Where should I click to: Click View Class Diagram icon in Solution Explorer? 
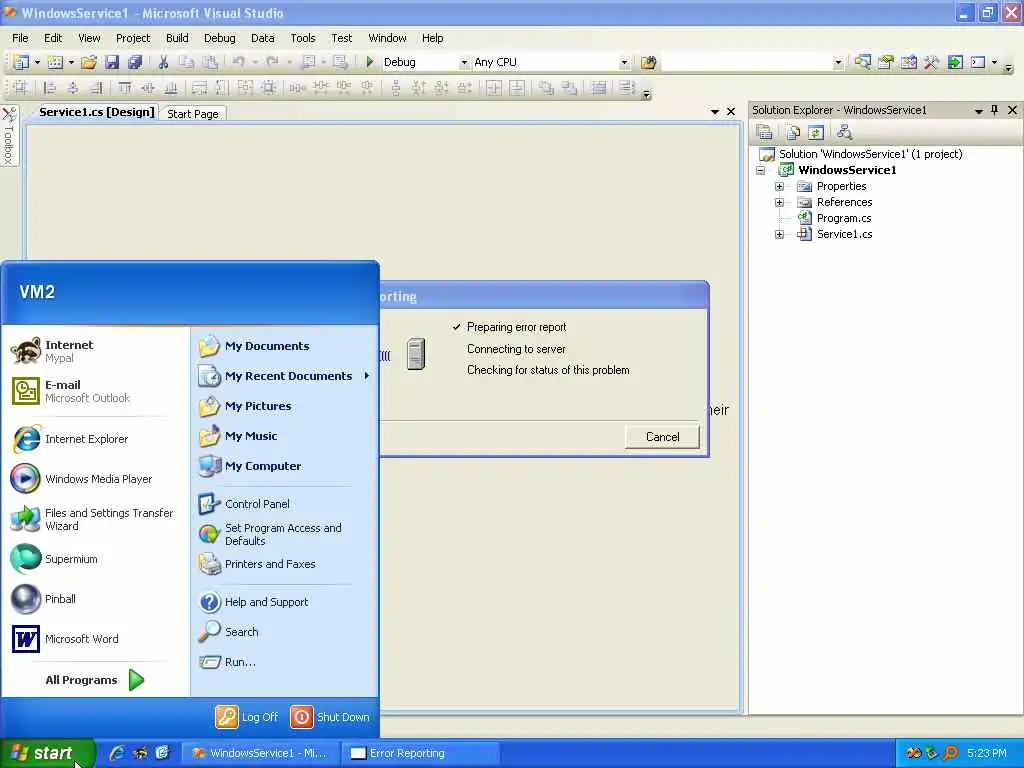pyautogui.click(x=844, y=133)
